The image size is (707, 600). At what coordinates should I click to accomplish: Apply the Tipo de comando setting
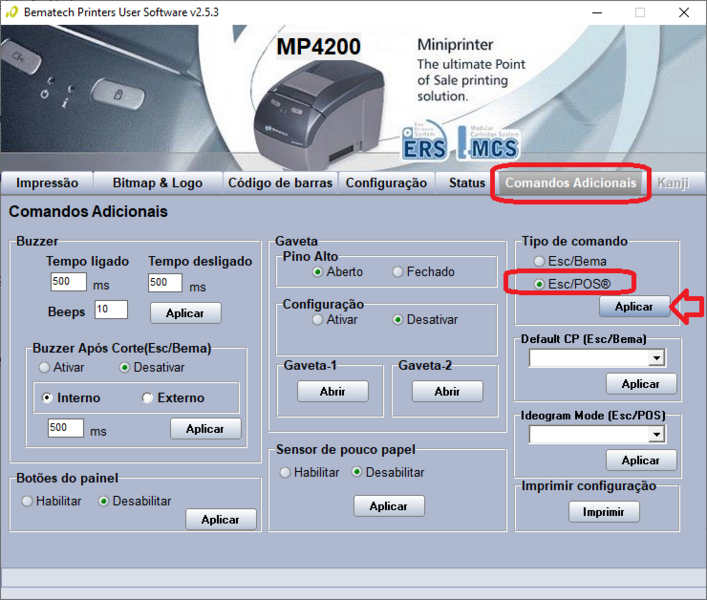(x=634, y=307)
